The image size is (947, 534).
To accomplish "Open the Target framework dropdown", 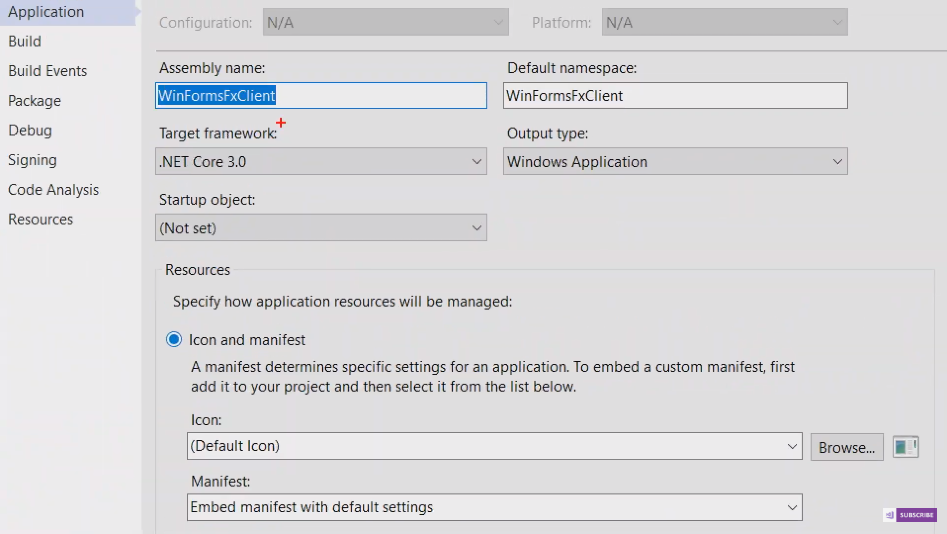I will [321, 161].
